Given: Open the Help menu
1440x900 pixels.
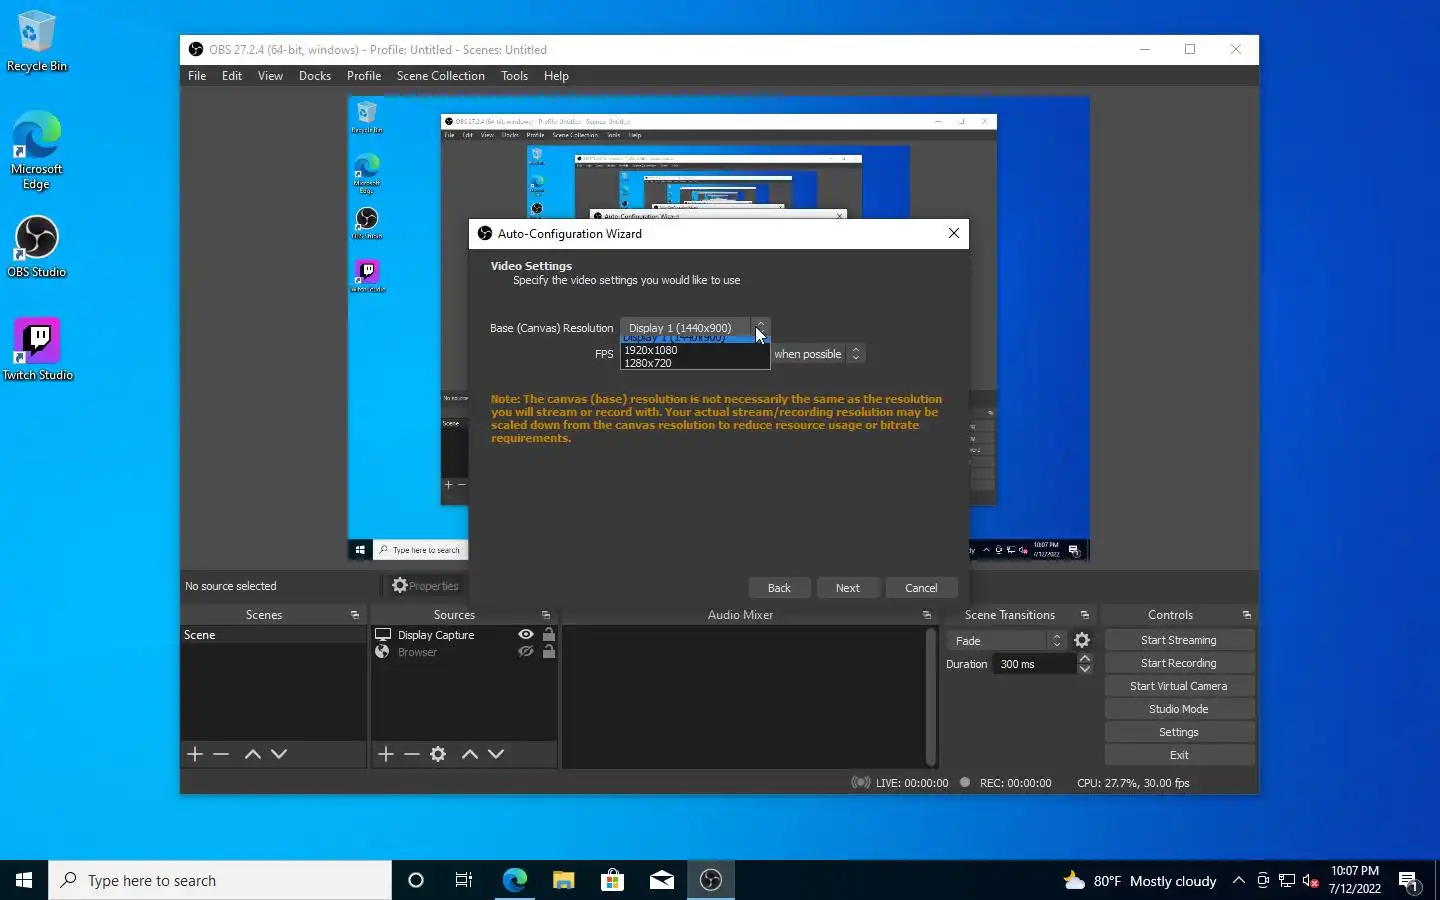Looking at the screenshot, I should click(x=556, y=76).
